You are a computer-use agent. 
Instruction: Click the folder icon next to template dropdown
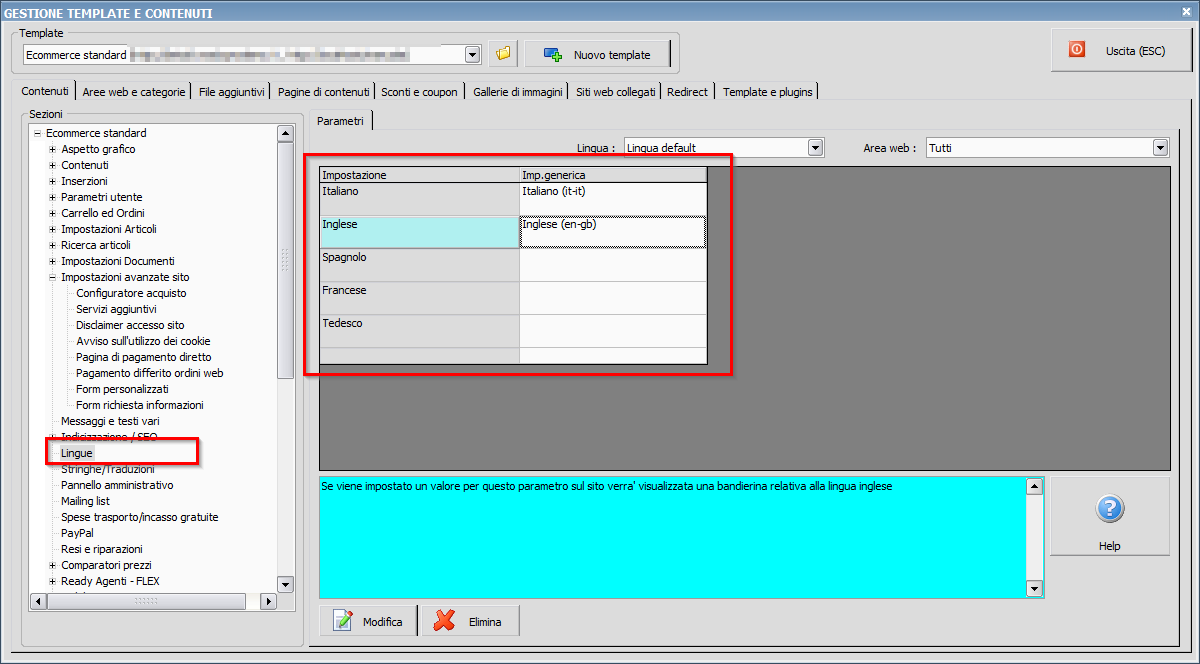click(x=503, y=54)
